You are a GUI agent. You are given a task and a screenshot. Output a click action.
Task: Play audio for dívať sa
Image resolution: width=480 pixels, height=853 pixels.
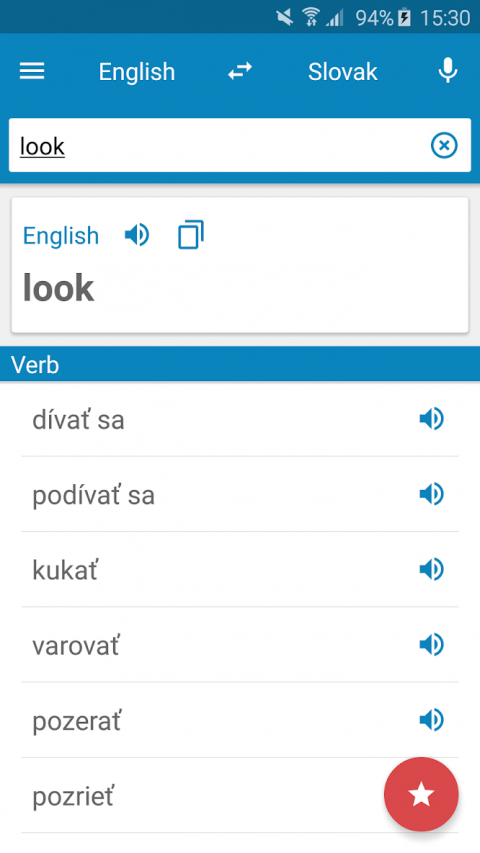(432, 419)
